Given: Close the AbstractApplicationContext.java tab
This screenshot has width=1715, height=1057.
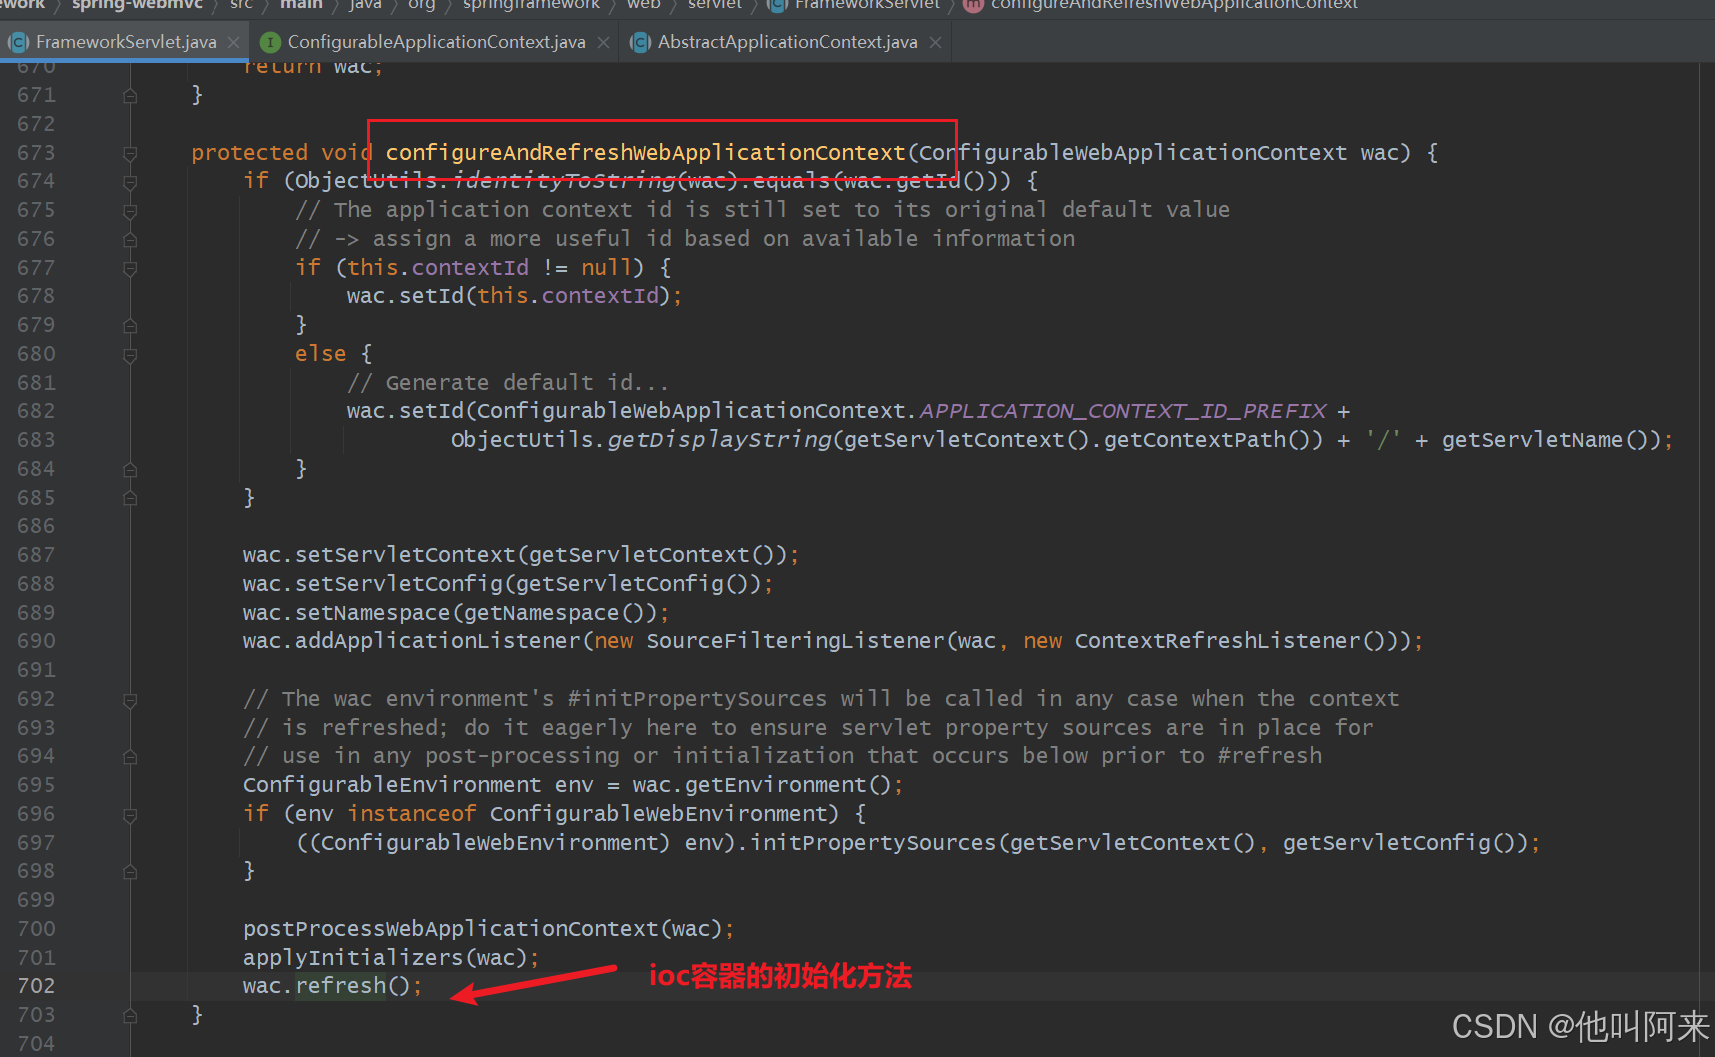Looking at the screenshot, I should click(935, 42).
